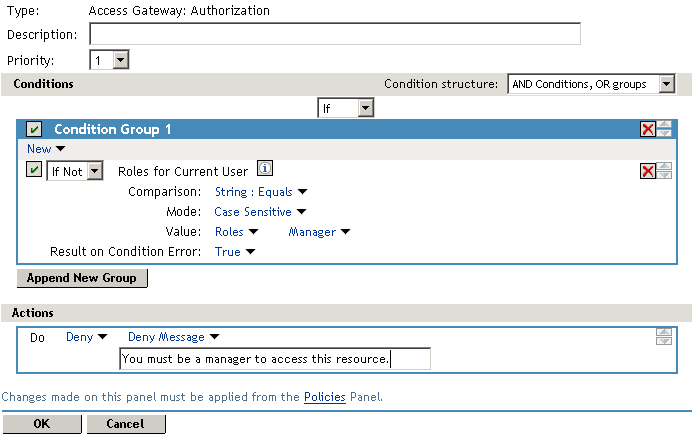Open the String : Equals comparison menu
The image size is (692, 437).
pos(260,191)
